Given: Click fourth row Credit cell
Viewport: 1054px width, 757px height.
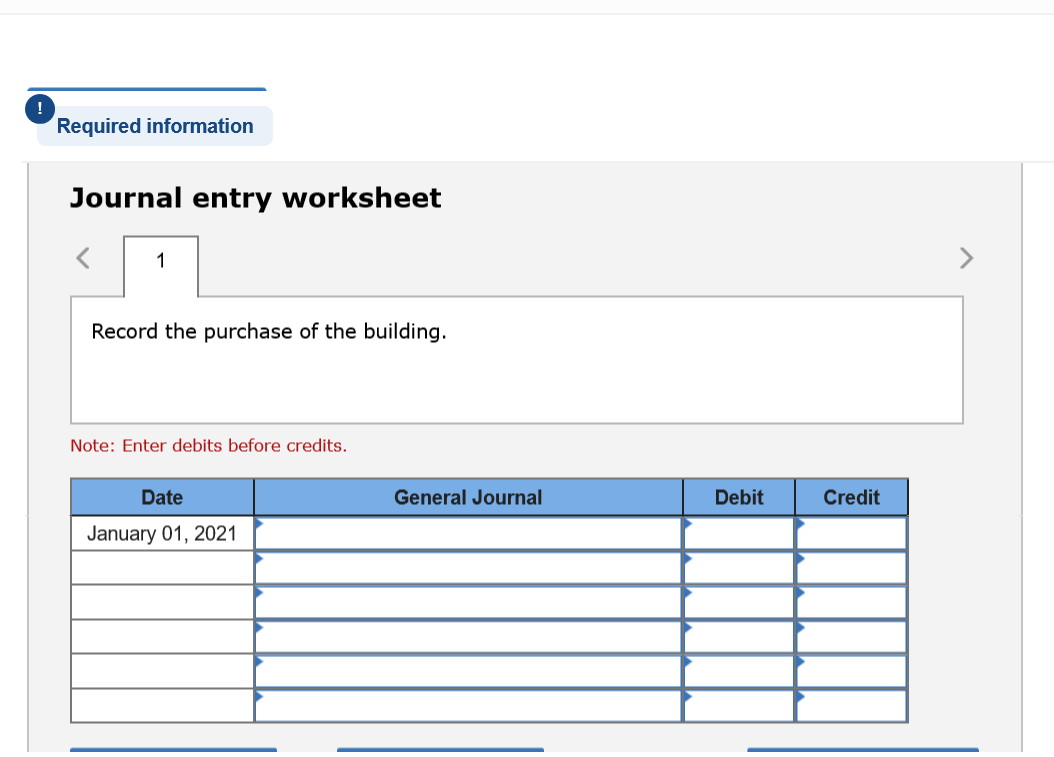Looking at the screenshot, I should 851,637.
